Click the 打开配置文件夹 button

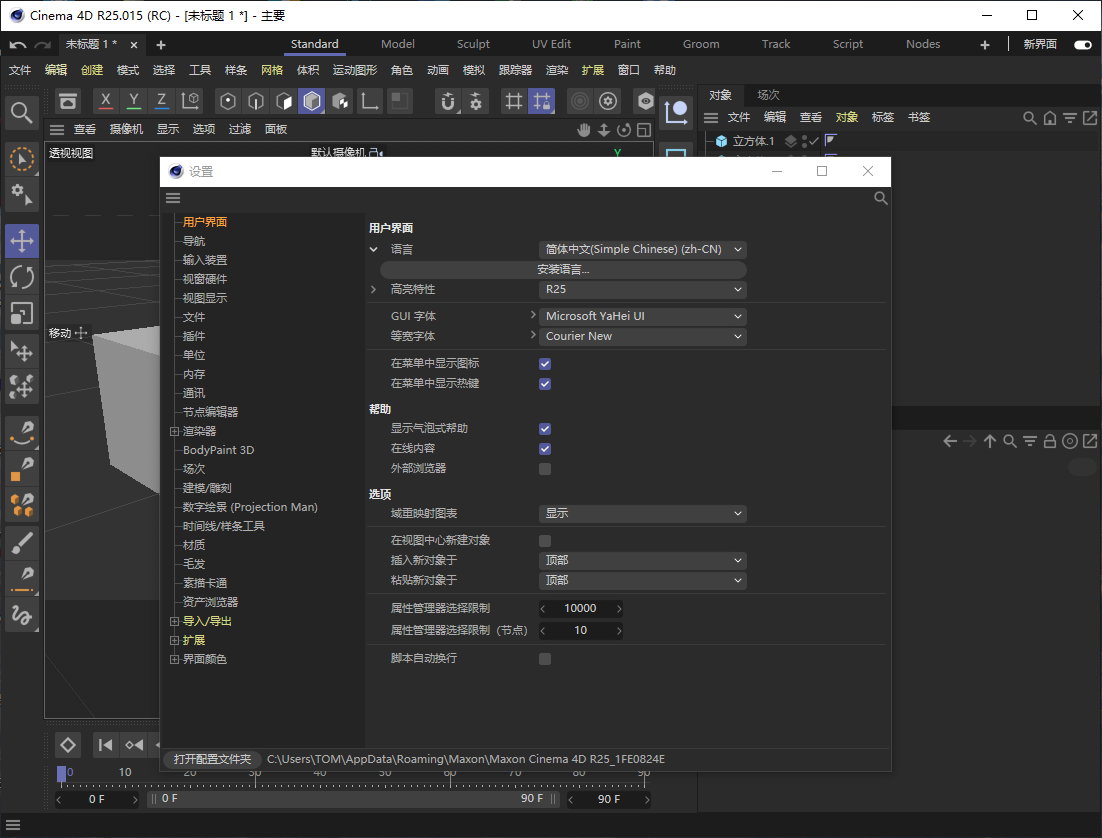click(x=212, y=759)
